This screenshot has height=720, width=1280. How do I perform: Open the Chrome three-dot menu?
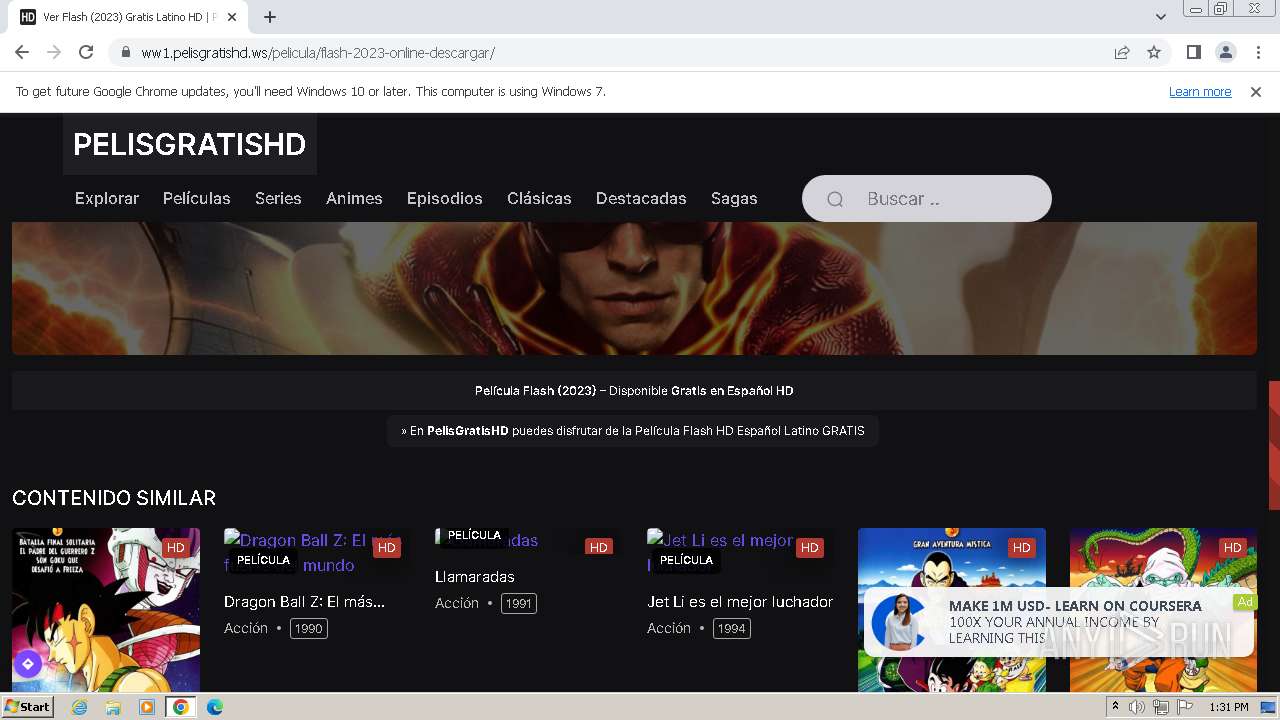tap(1257, 52)
